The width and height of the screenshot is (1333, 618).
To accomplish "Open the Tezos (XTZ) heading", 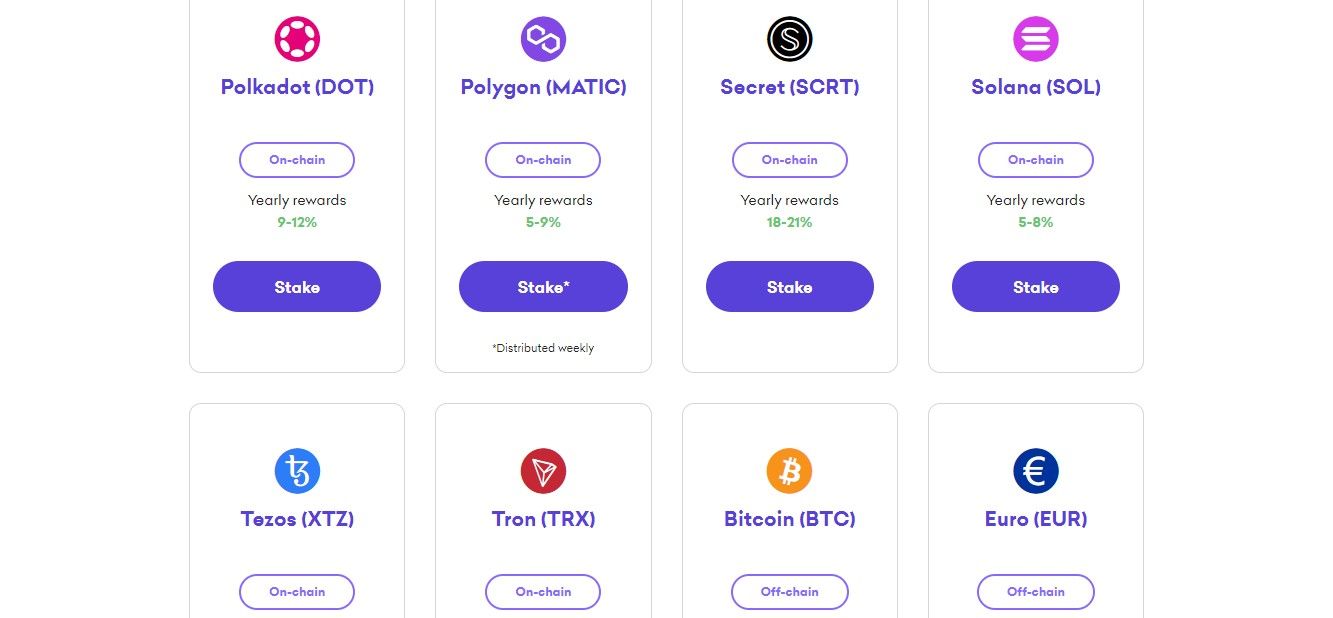I will (297, 519).
